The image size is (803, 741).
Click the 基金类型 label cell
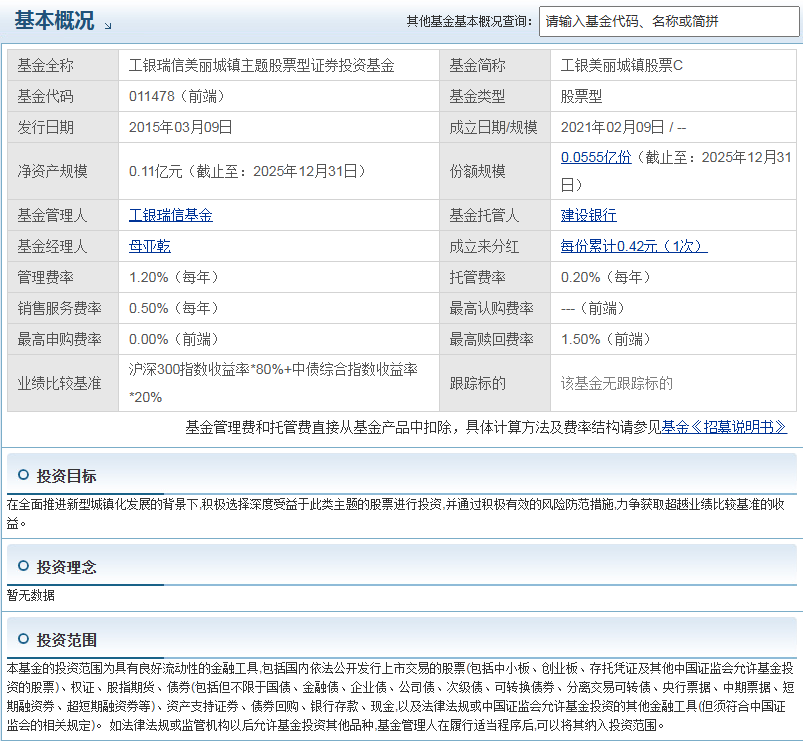[495, 96]
